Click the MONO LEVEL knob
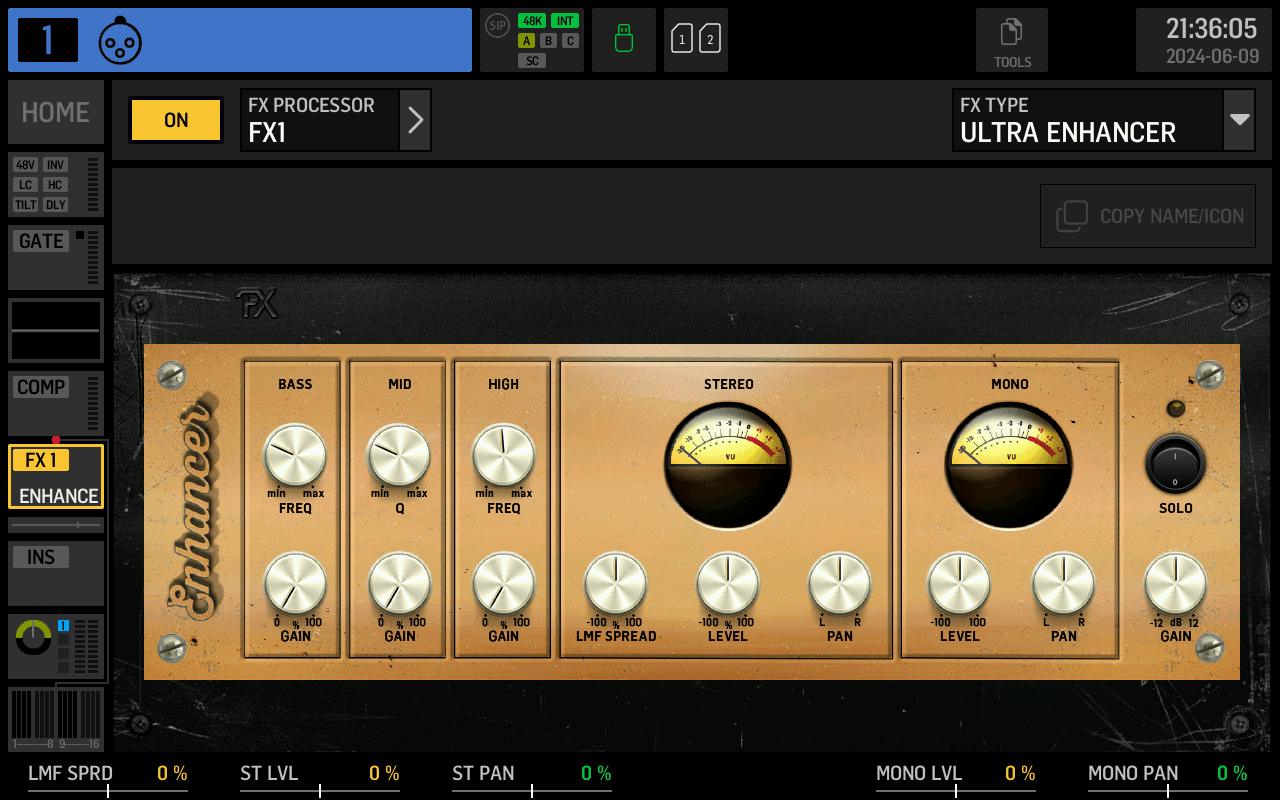The height and width of the screenshot is (800, 1280). (959, 584)
